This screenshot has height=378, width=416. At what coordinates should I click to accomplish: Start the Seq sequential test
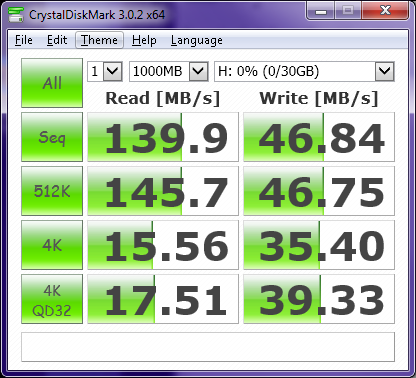pos(52,137)
